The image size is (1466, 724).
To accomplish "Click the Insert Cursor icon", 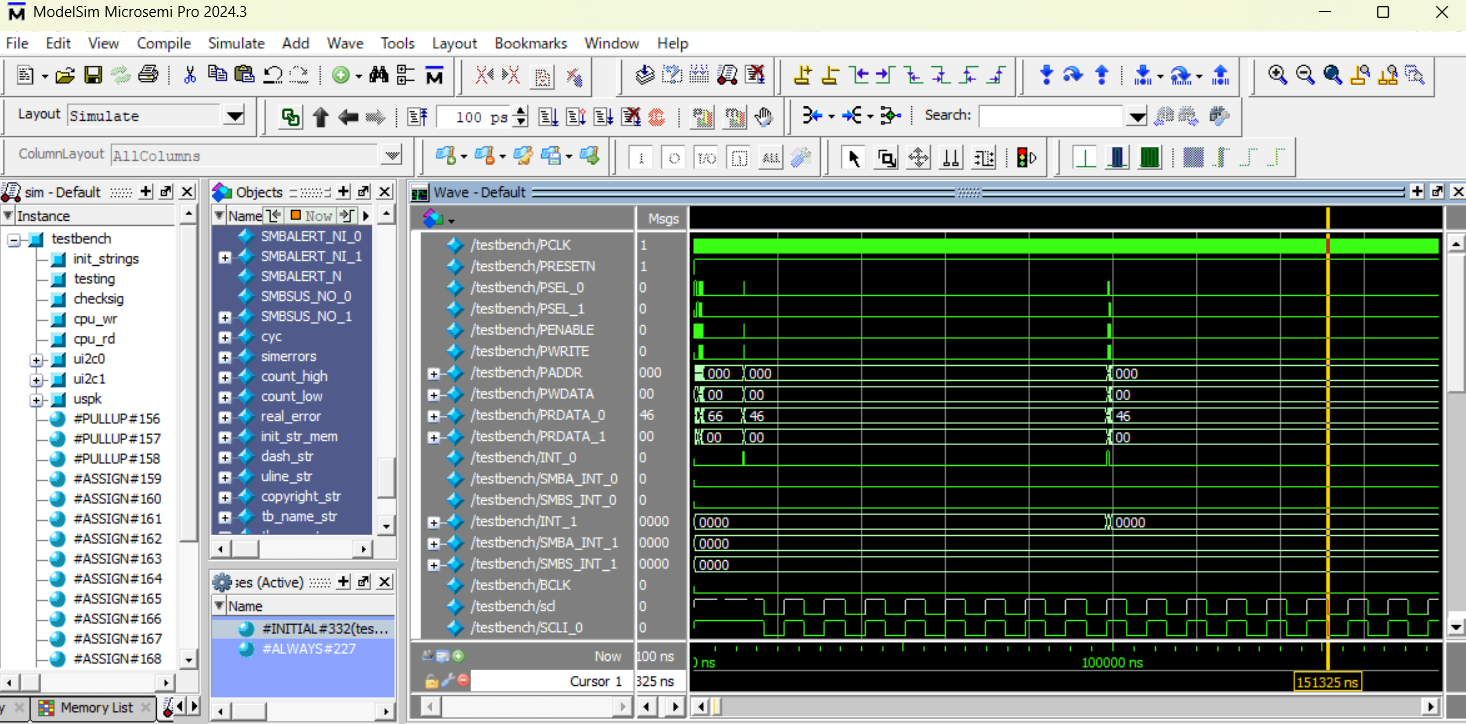I will (x=803, y=75).
